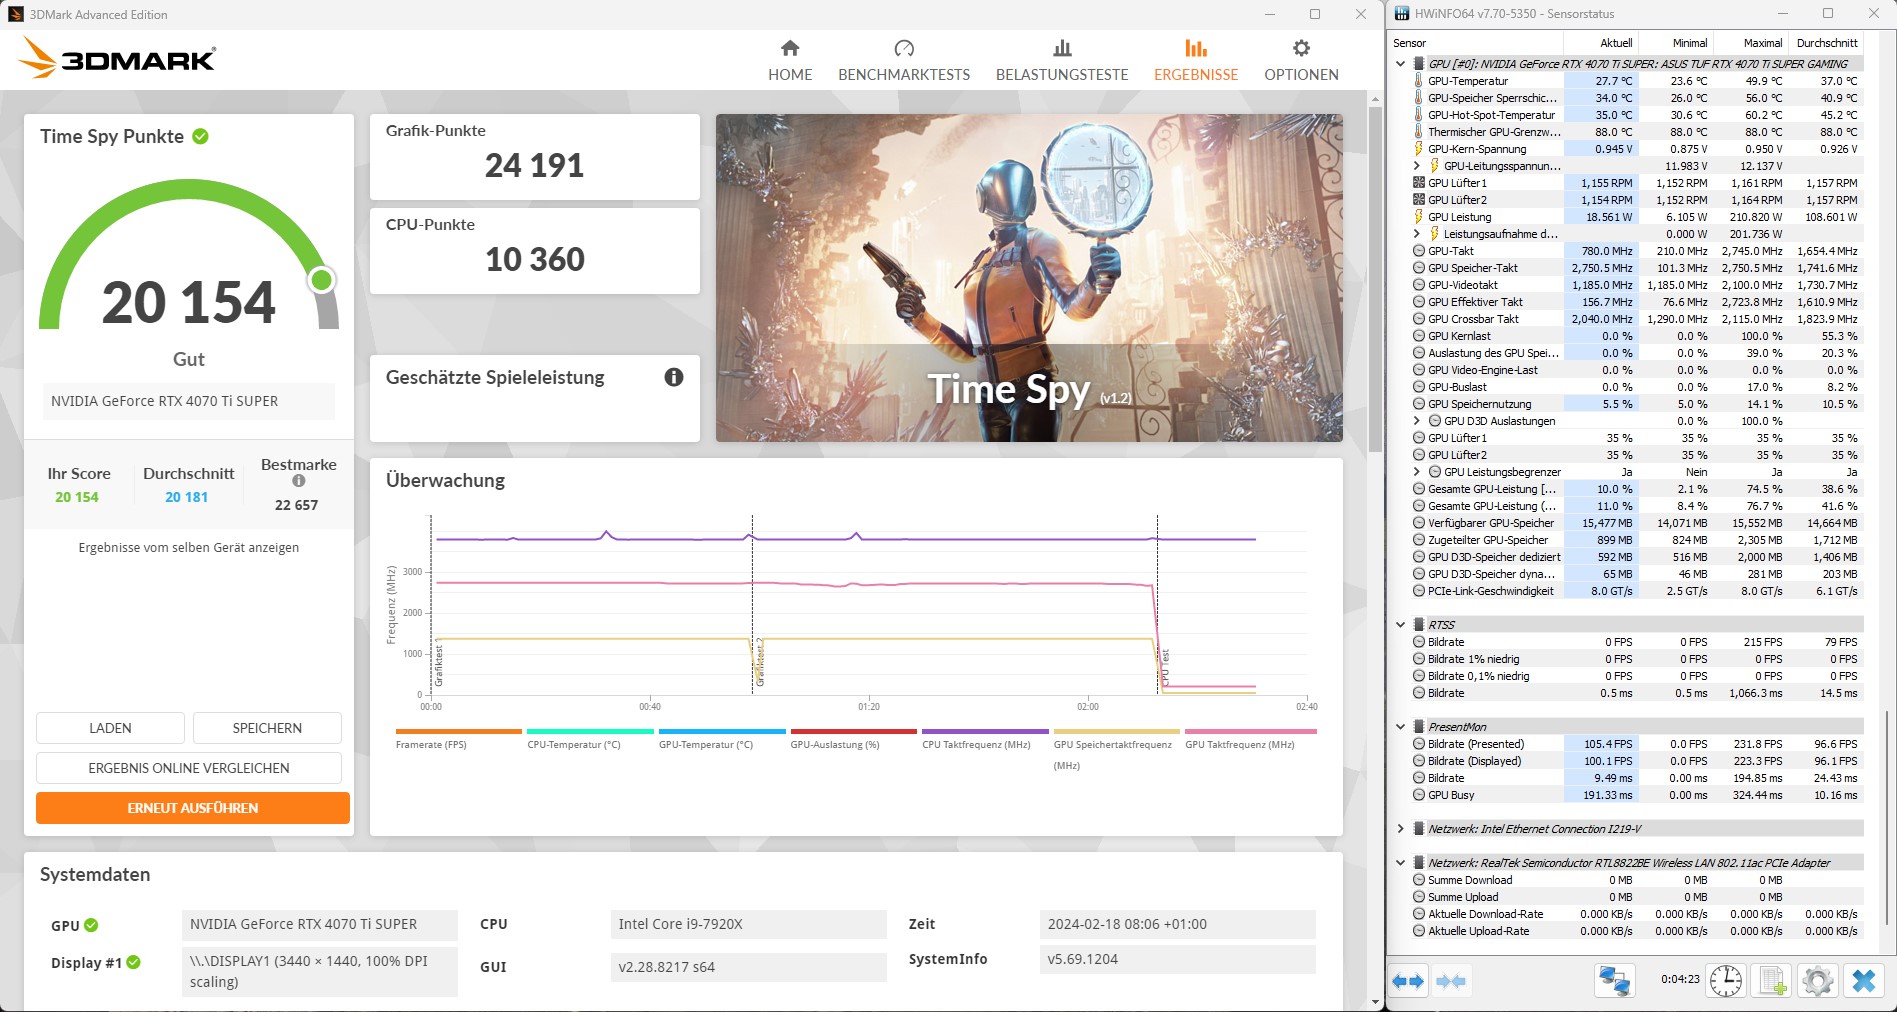Viewport: 1897px width, 1012px height.
Task: Click the expand-columns arrows button in HWiNFO
Action: (x=1408, y=981)
